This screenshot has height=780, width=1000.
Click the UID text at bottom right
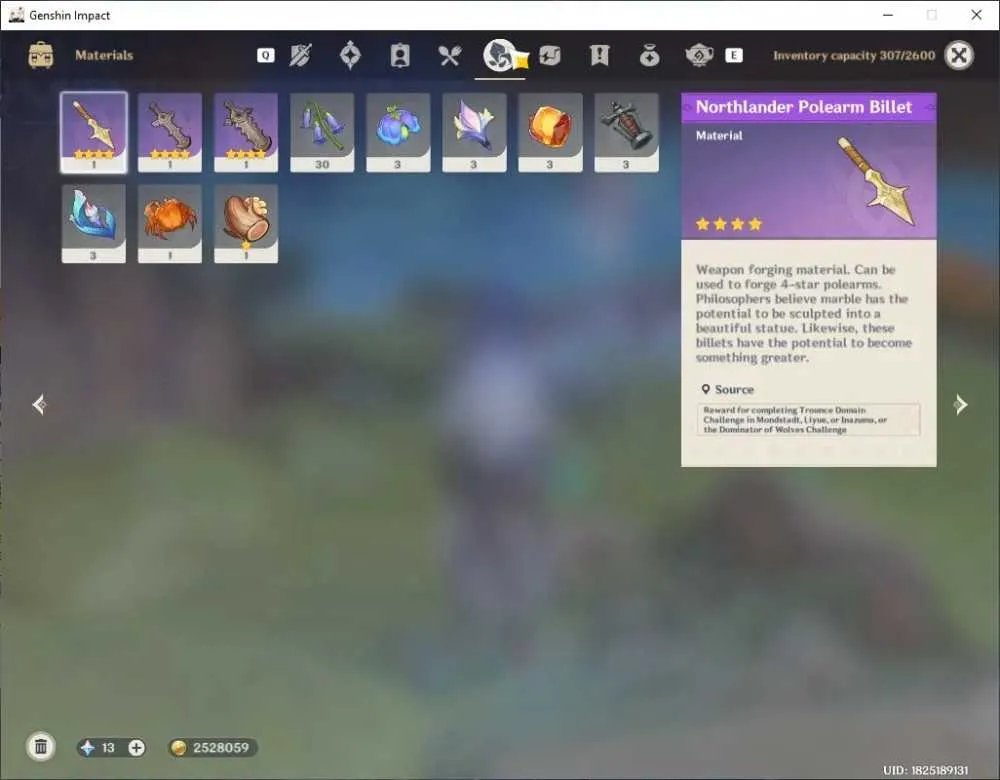pyautogui.click(x=925, y=770)
